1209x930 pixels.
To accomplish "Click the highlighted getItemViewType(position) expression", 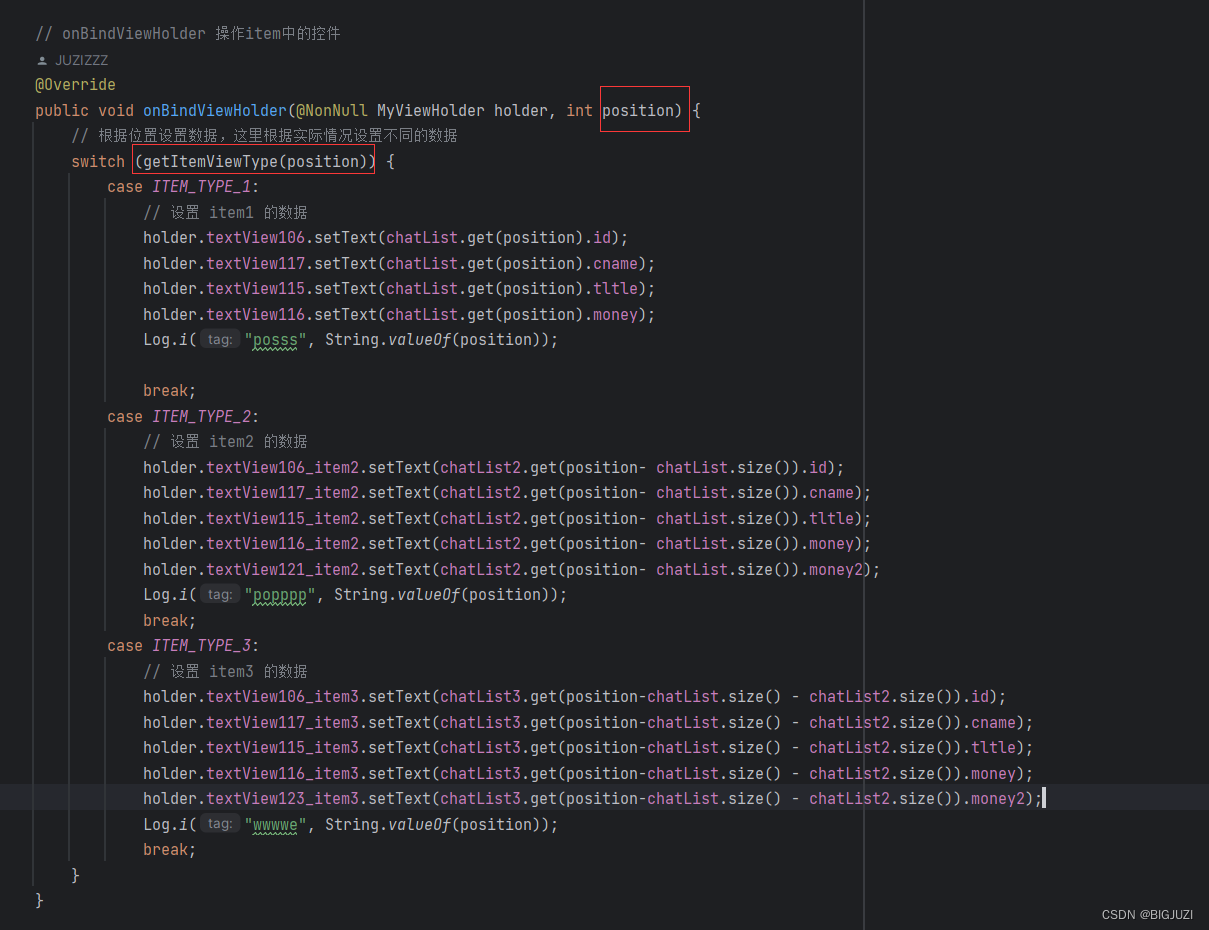I will click(x=254, y=160).
